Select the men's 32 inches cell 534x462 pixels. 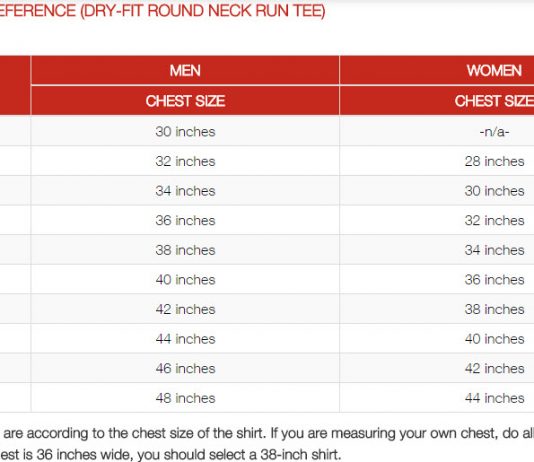click(x=185, y=161)
